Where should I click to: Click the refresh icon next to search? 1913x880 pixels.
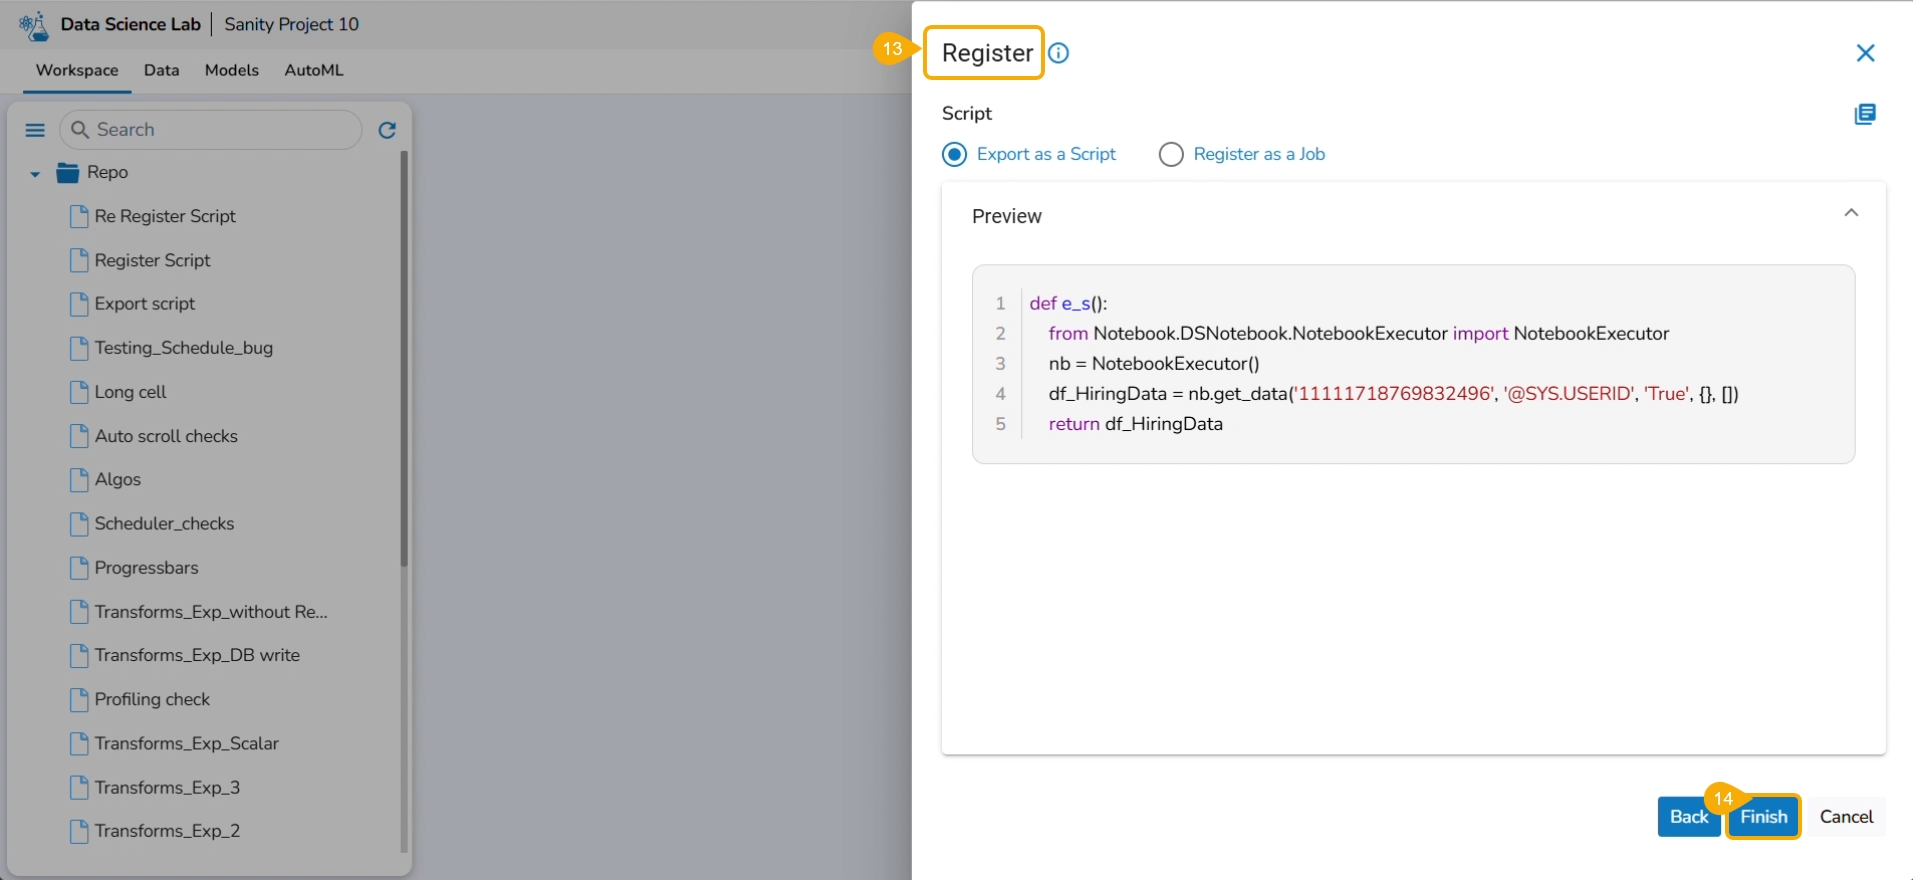(x=387, y=130)
